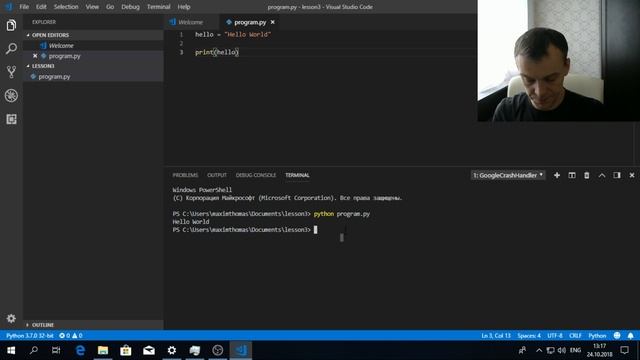Select the Terminal panel tab

297,175
